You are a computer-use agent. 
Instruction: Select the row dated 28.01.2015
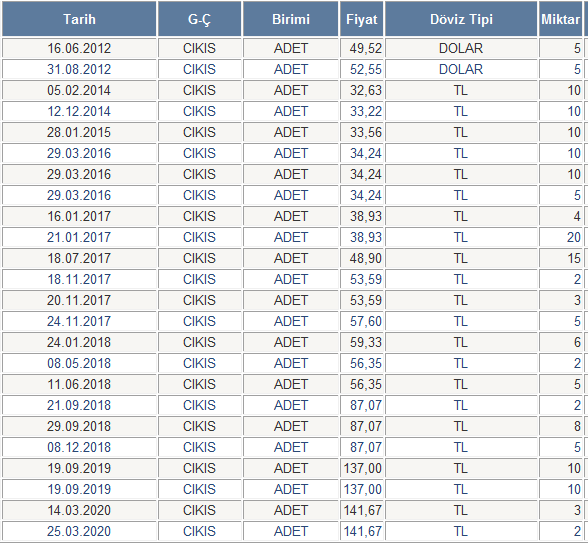292,132
